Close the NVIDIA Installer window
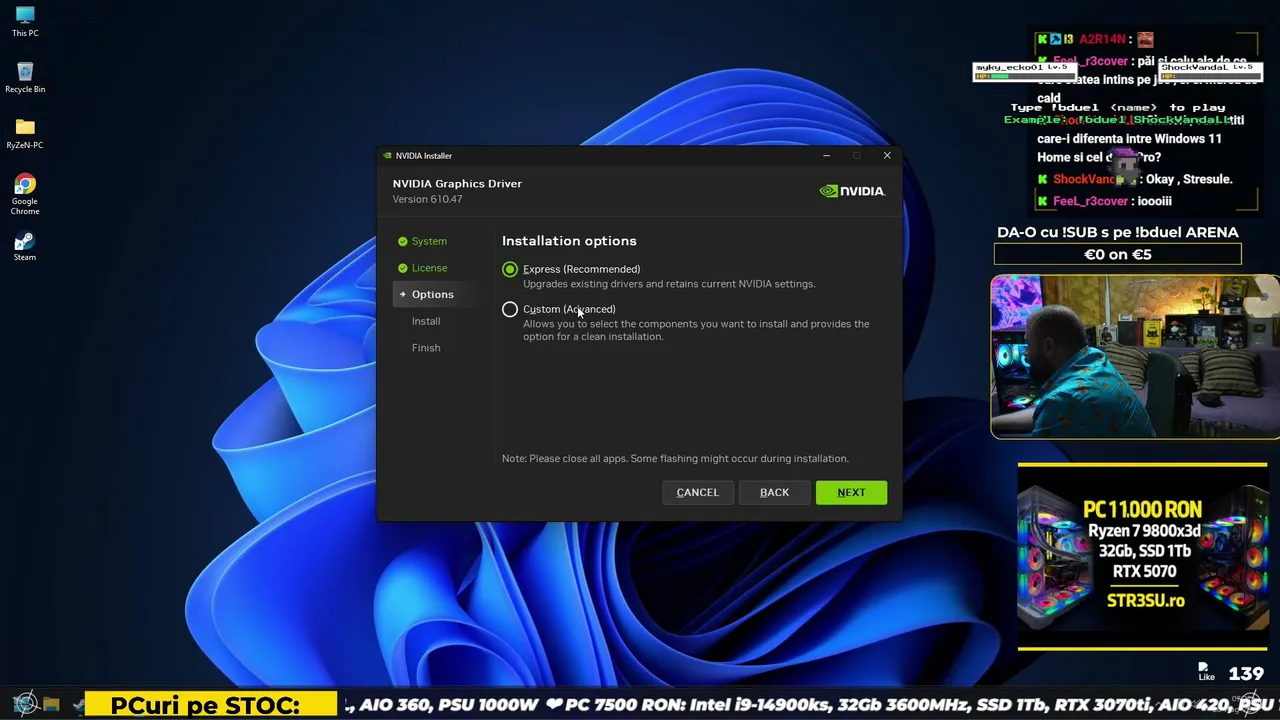 [x=887, y=156]
